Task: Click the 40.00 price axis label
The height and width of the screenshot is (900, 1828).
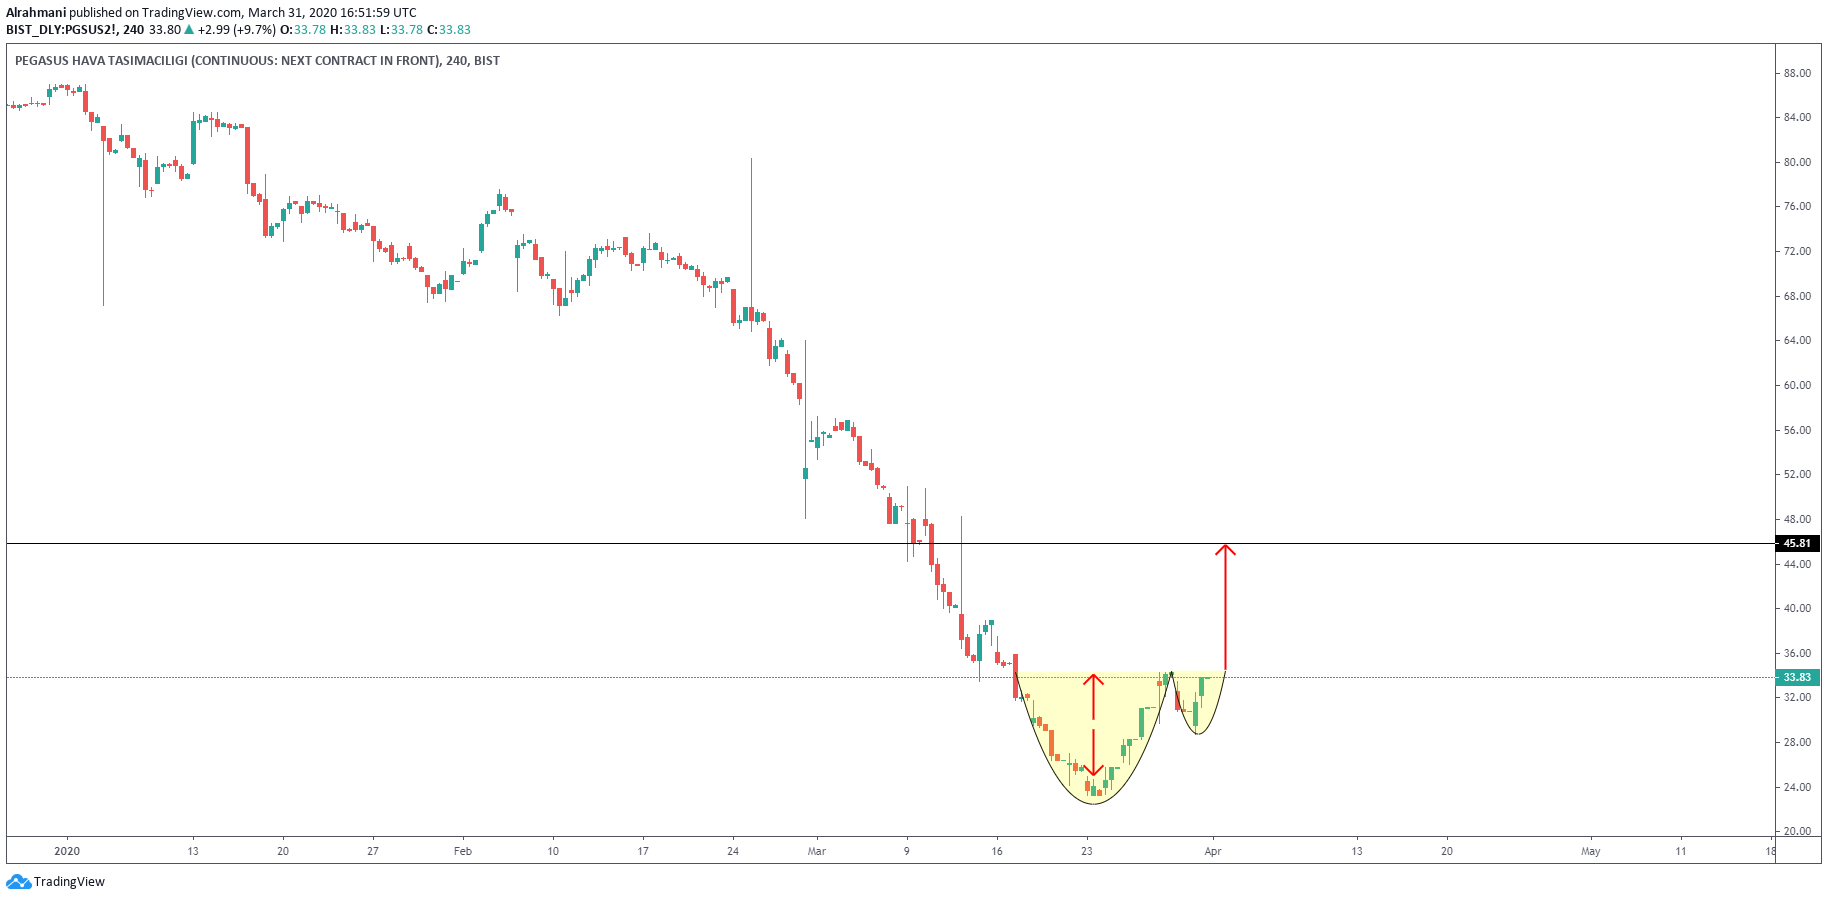Action: tap(1797, 608)
